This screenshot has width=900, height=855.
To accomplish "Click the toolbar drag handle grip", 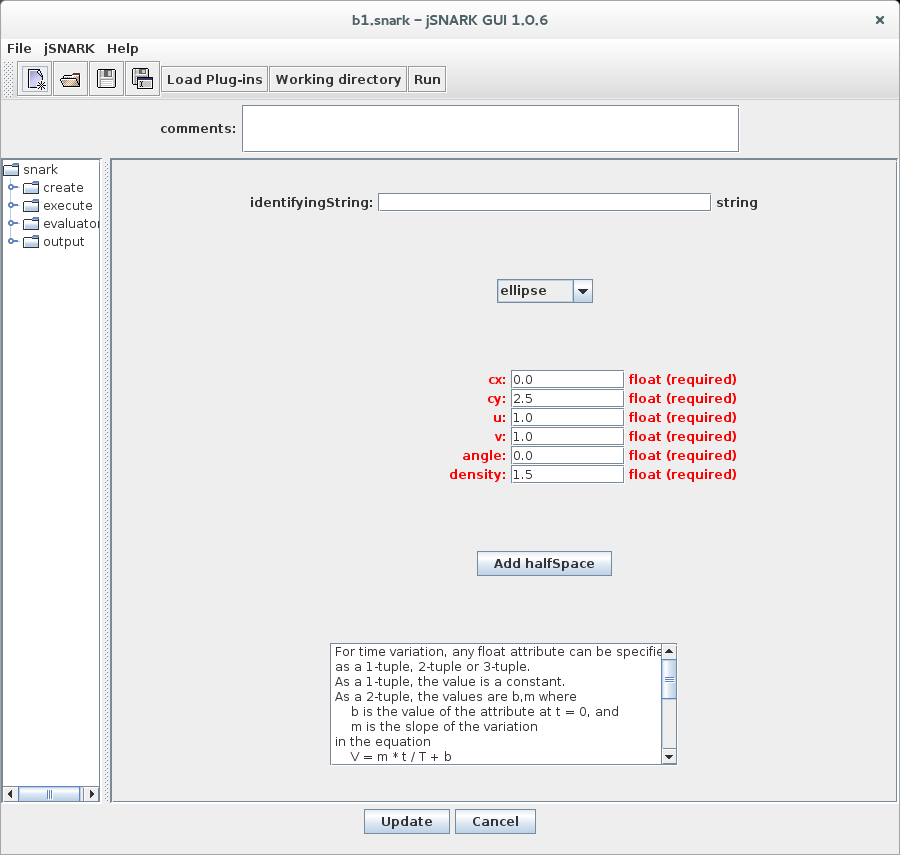I will point(9,79).
